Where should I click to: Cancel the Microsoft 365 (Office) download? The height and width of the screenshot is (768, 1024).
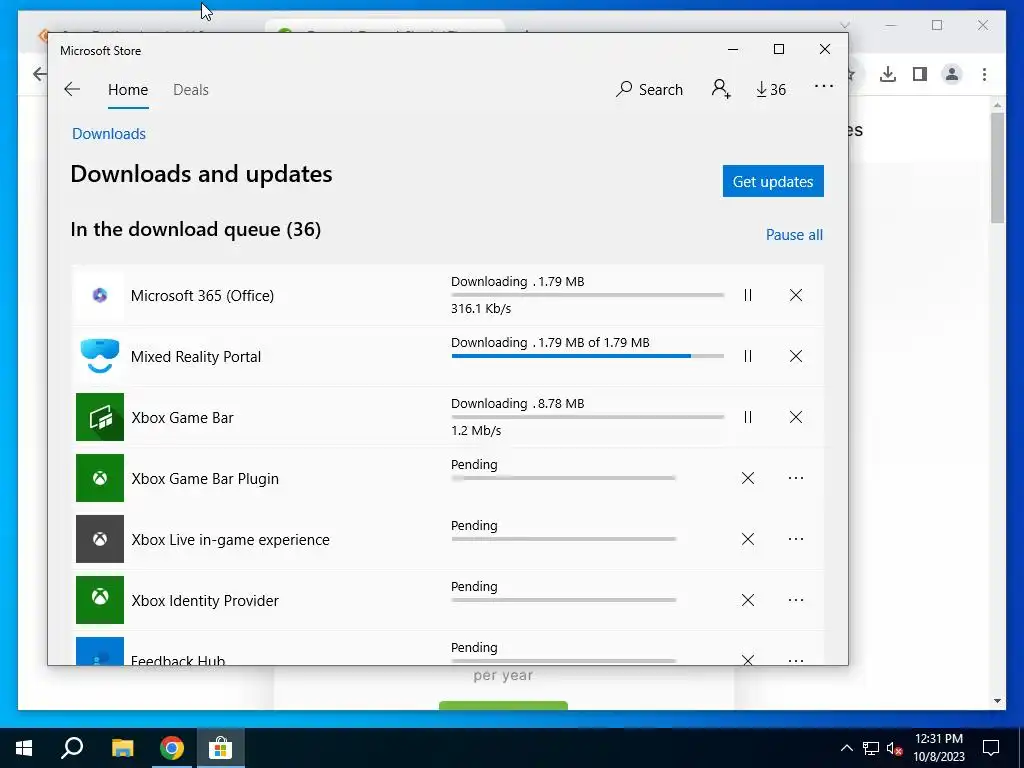[795, 295]
